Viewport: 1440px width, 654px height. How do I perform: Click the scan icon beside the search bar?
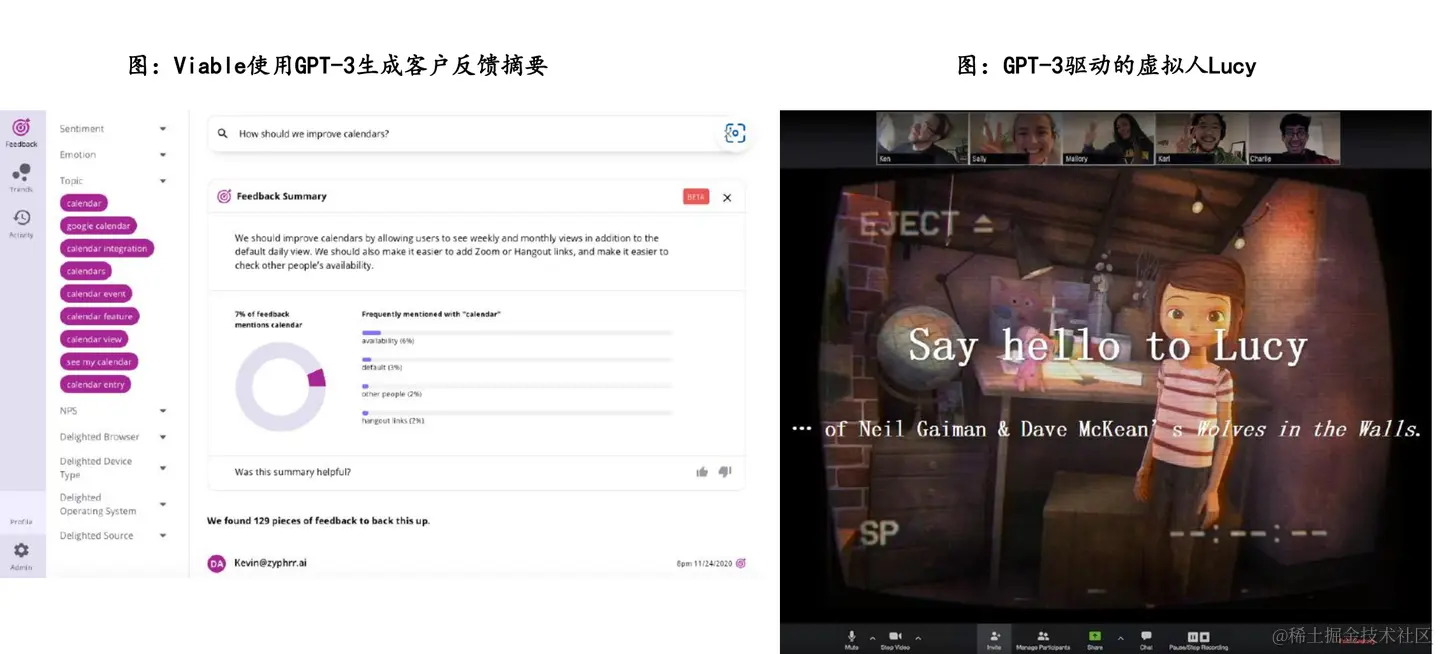pos(735,133)
